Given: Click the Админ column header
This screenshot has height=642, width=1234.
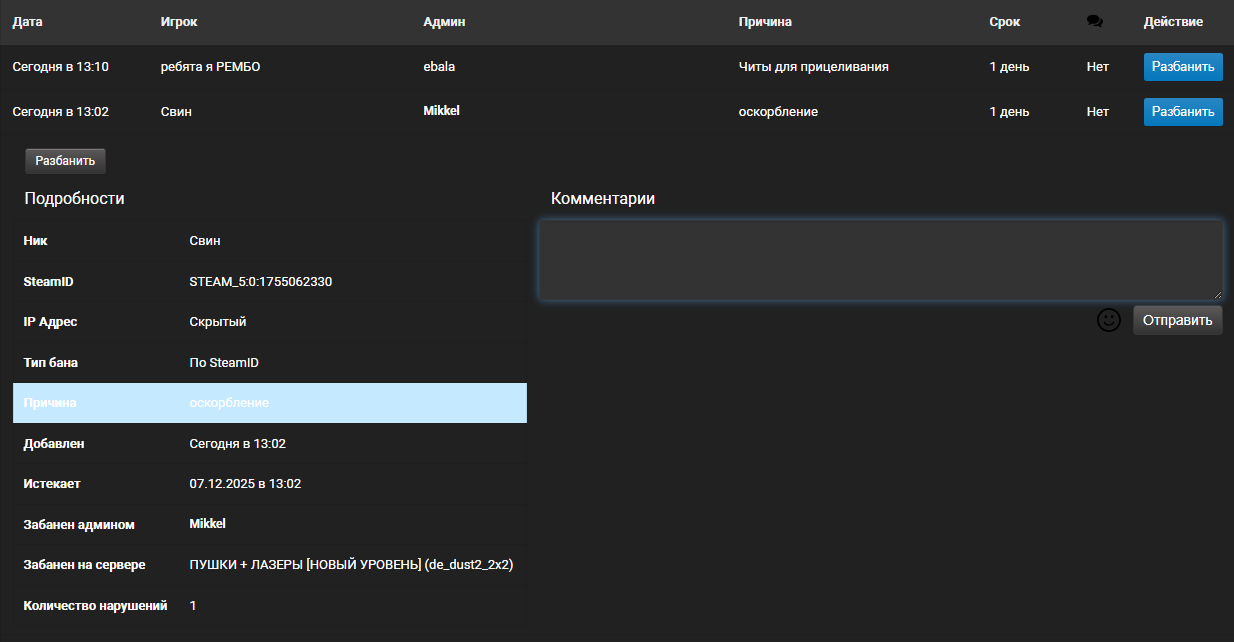Looking at the screenshot, I should click(444, 22).
